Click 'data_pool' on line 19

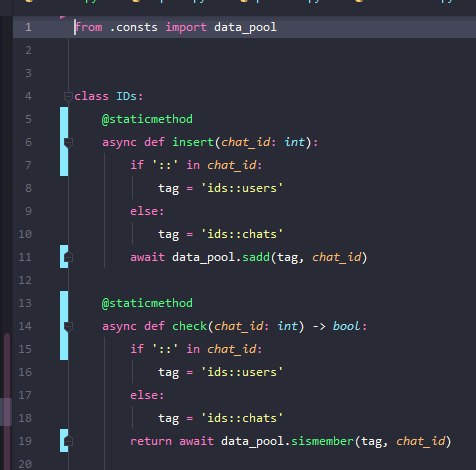pyautogui.click(x=252, y=442)
